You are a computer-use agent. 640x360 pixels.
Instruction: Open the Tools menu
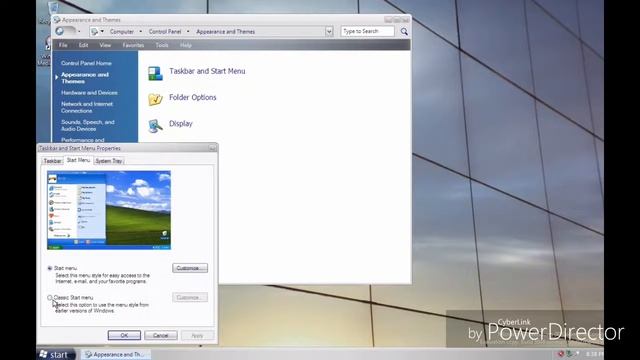162,45
